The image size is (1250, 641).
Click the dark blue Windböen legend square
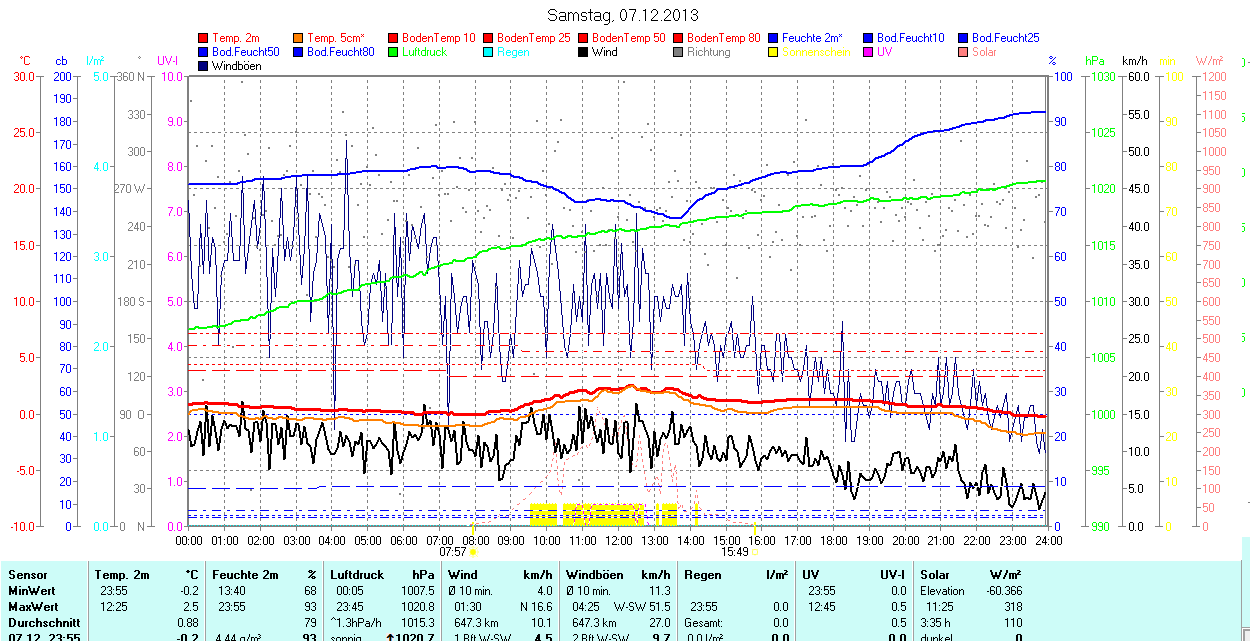(204, 66)
